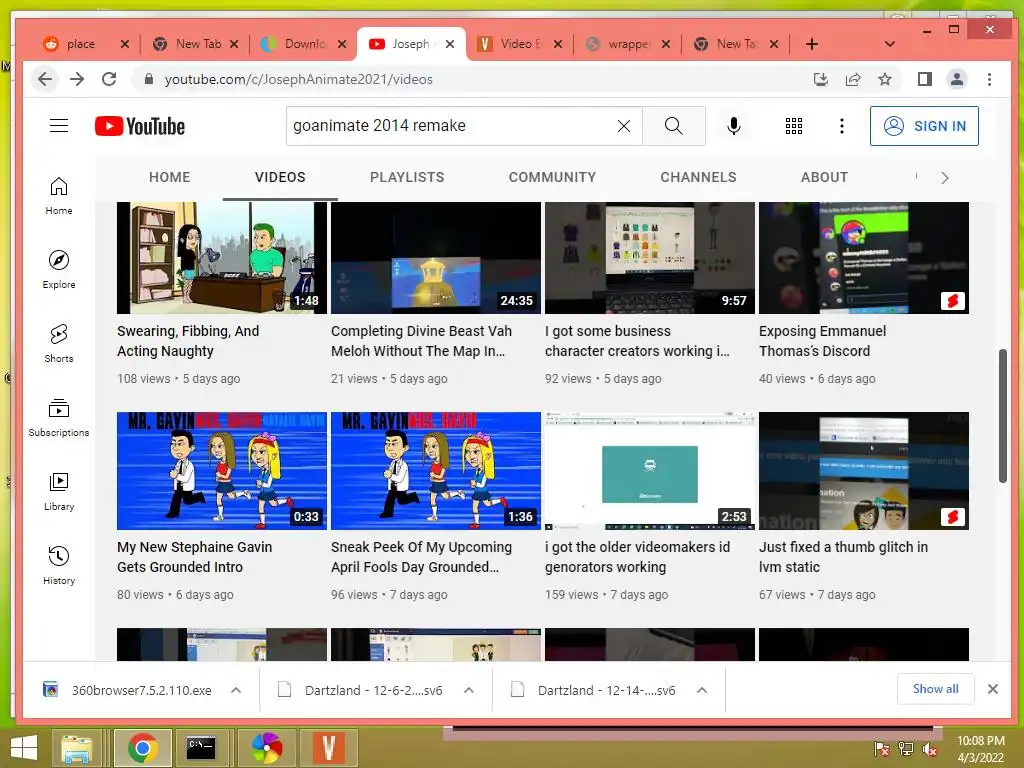
Task: Open Subscriptions in the sidebar
Action: (59, 417)
